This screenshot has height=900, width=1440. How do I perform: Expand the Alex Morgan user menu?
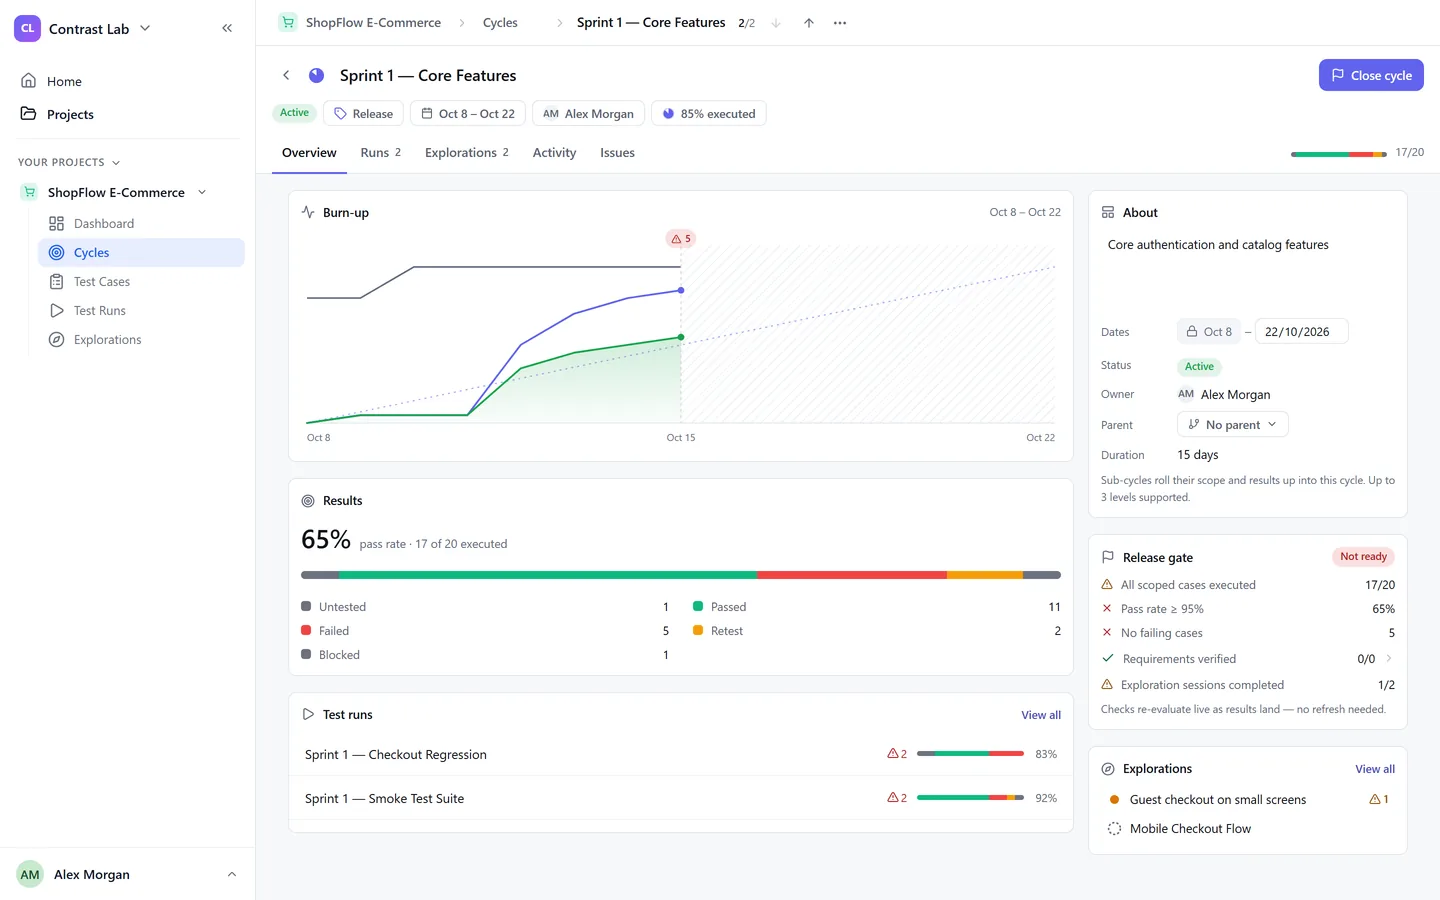pos(128,874)
